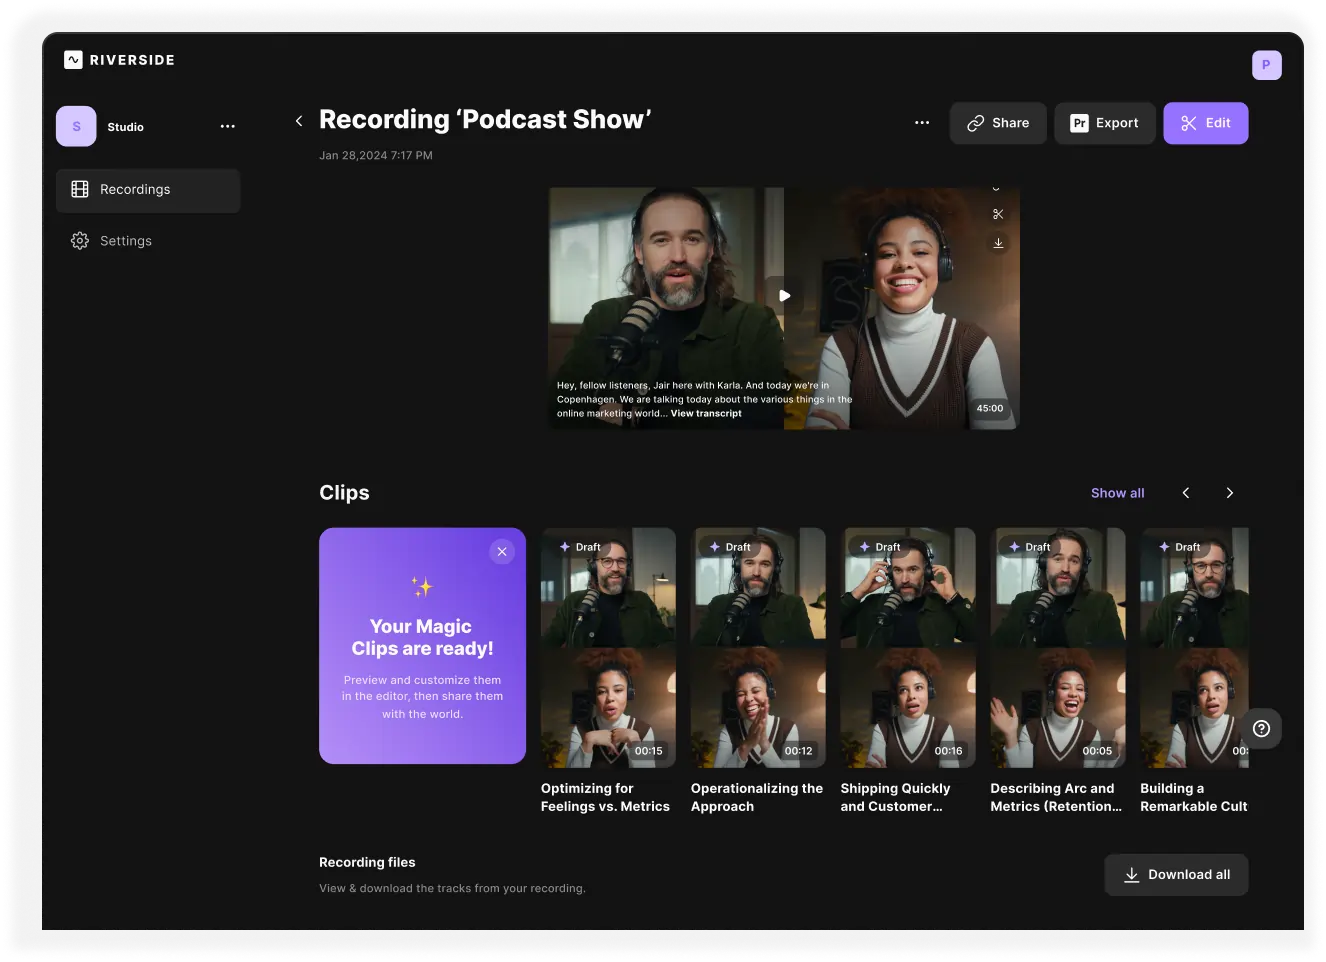The width and height of the screenshot is (1326, 962).
Task: Dismiss the Magic Clips notification card
Action: [502, 551]
